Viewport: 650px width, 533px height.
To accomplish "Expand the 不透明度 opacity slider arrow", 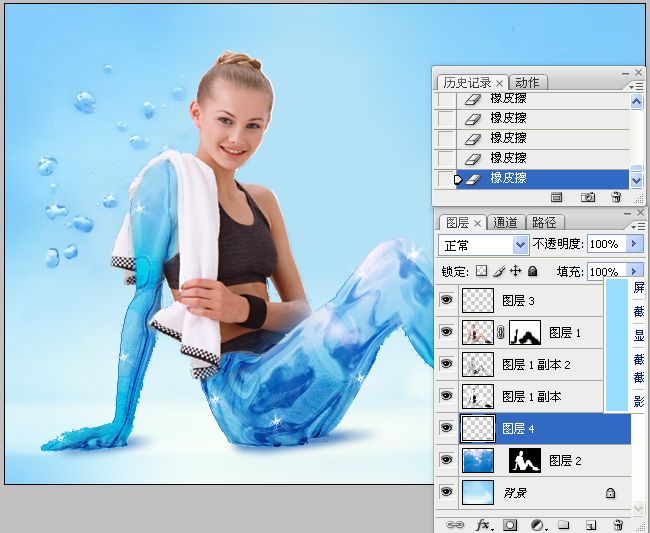I will 635,244.
